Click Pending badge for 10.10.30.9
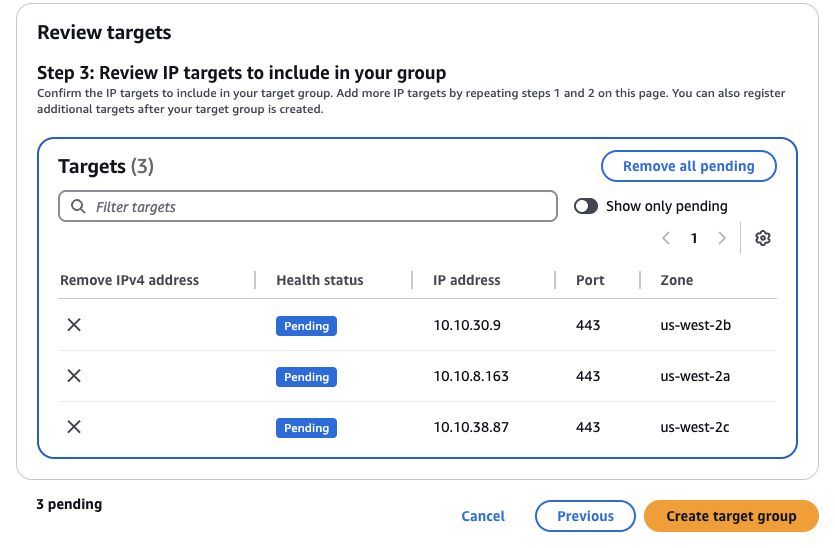 (x=306, y=326)
